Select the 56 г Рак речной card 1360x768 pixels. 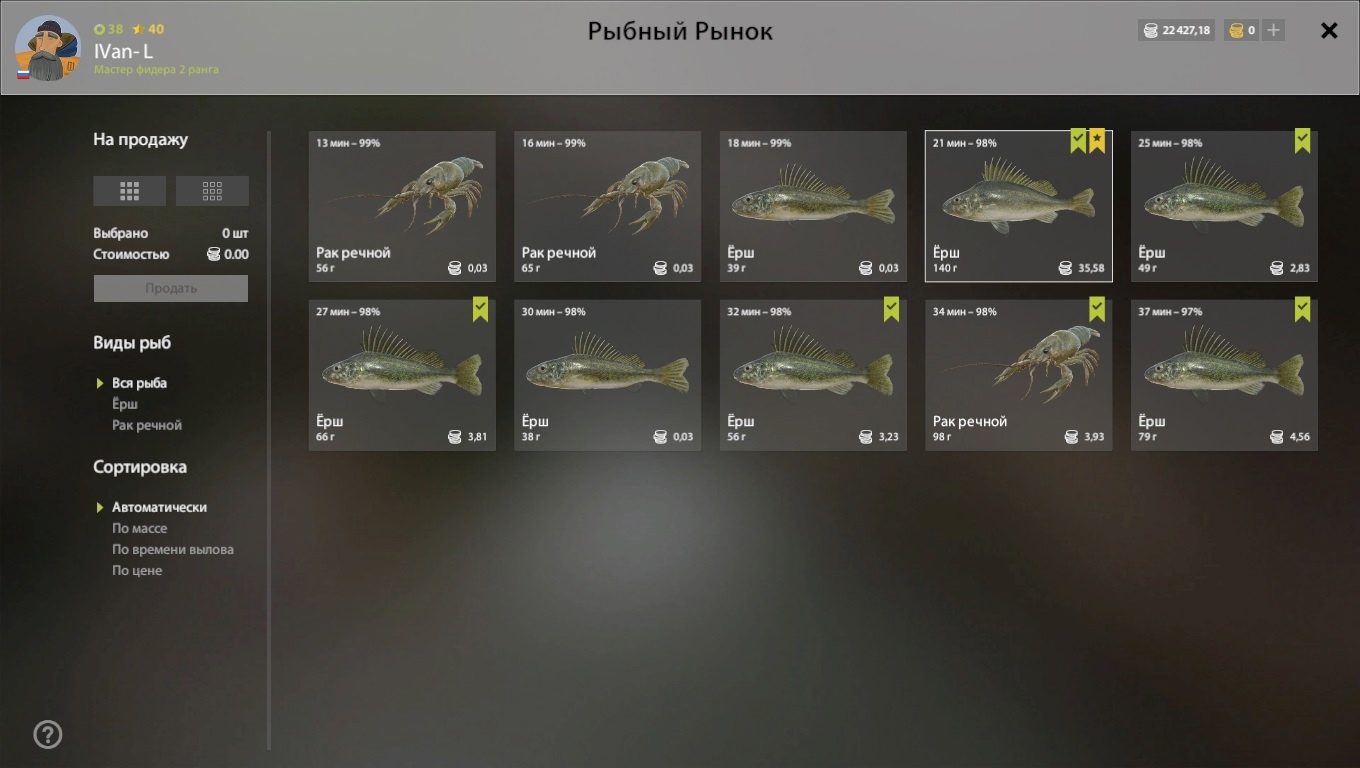tap(402, 206)
